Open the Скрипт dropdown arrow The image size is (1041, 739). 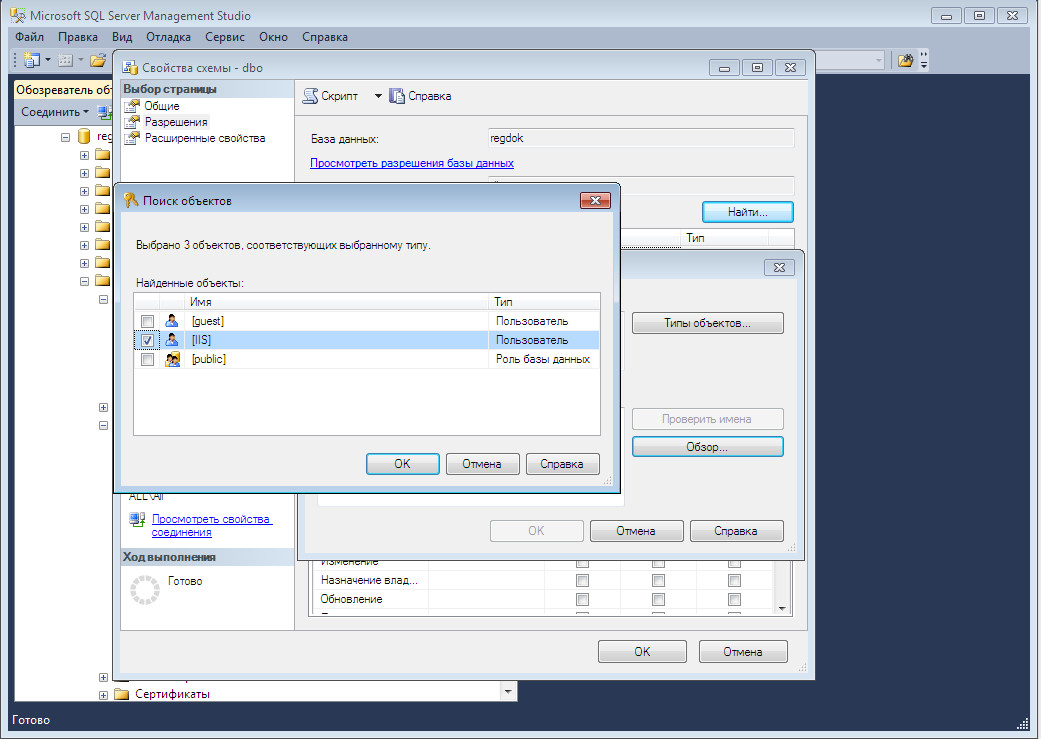pyautogui.click(x=378, y=96)
